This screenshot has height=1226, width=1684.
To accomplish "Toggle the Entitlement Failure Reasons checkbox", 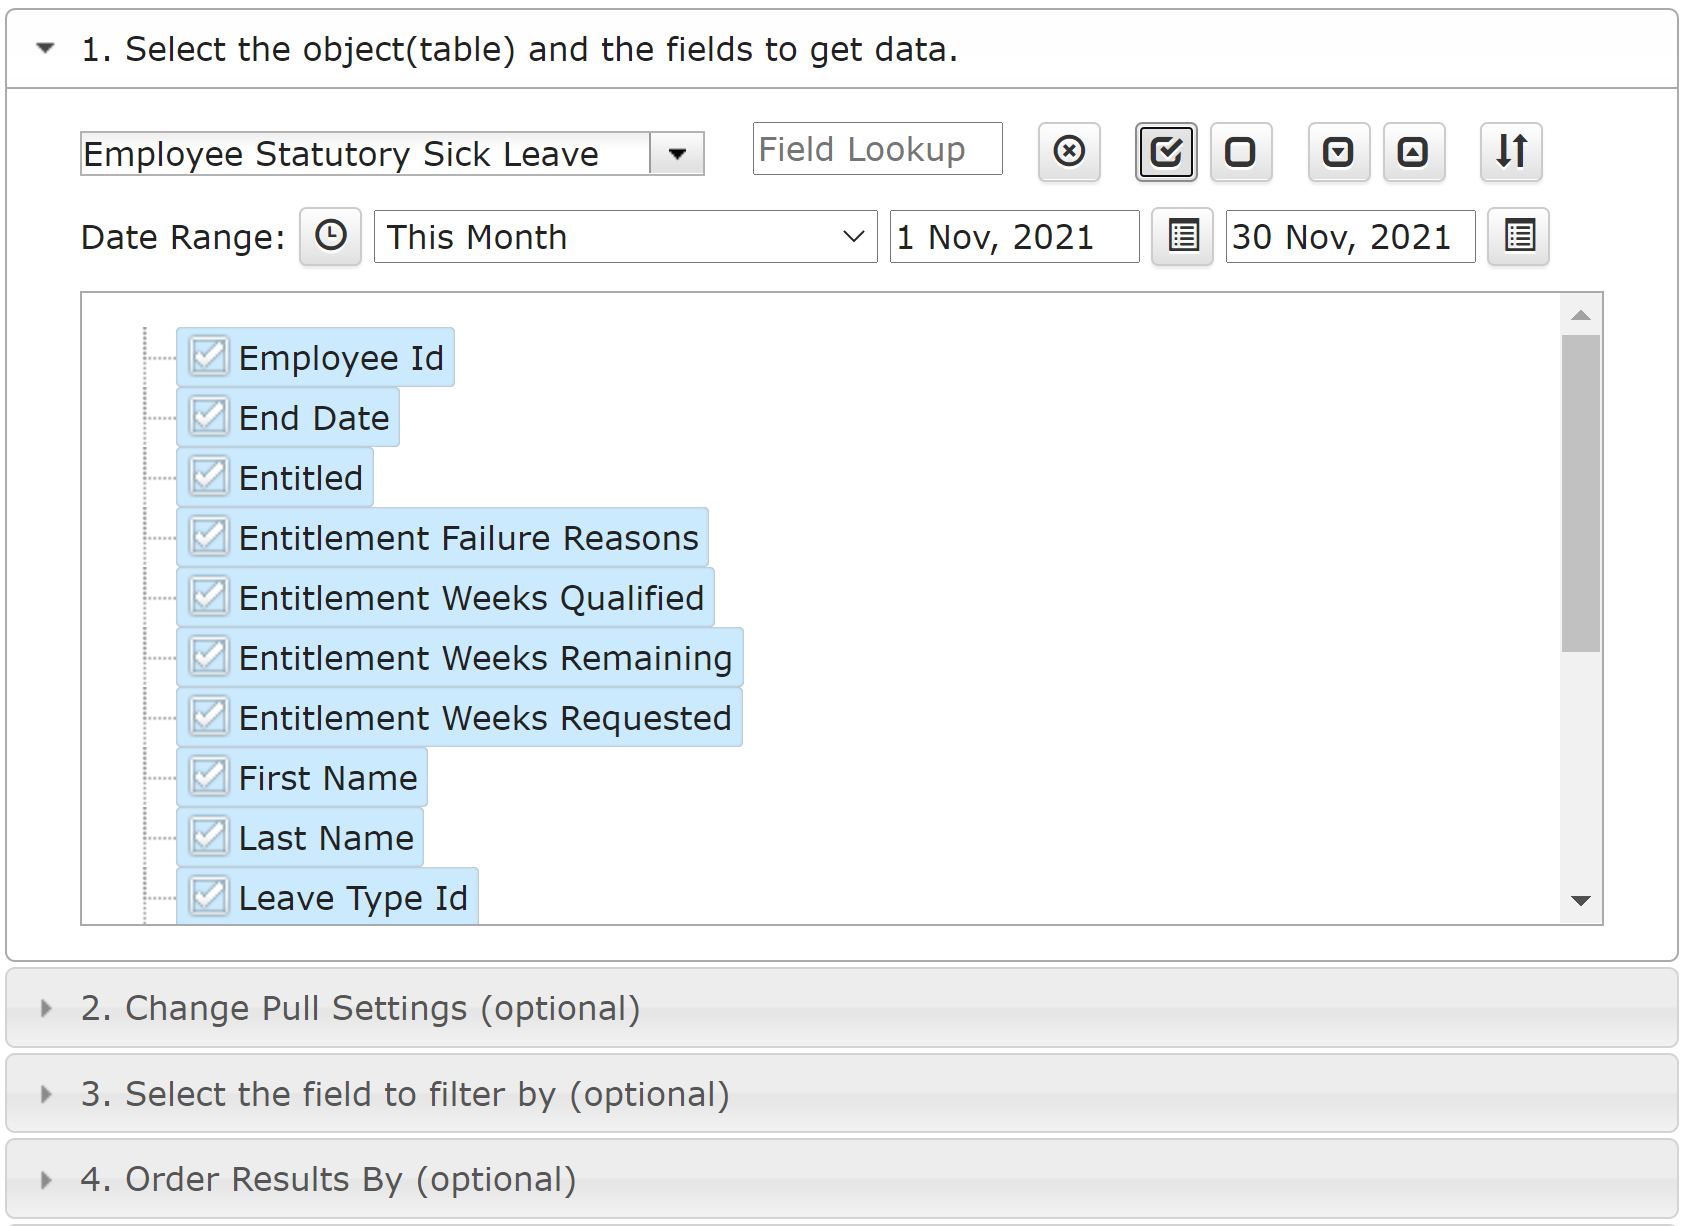I will [x=209, y=536].
